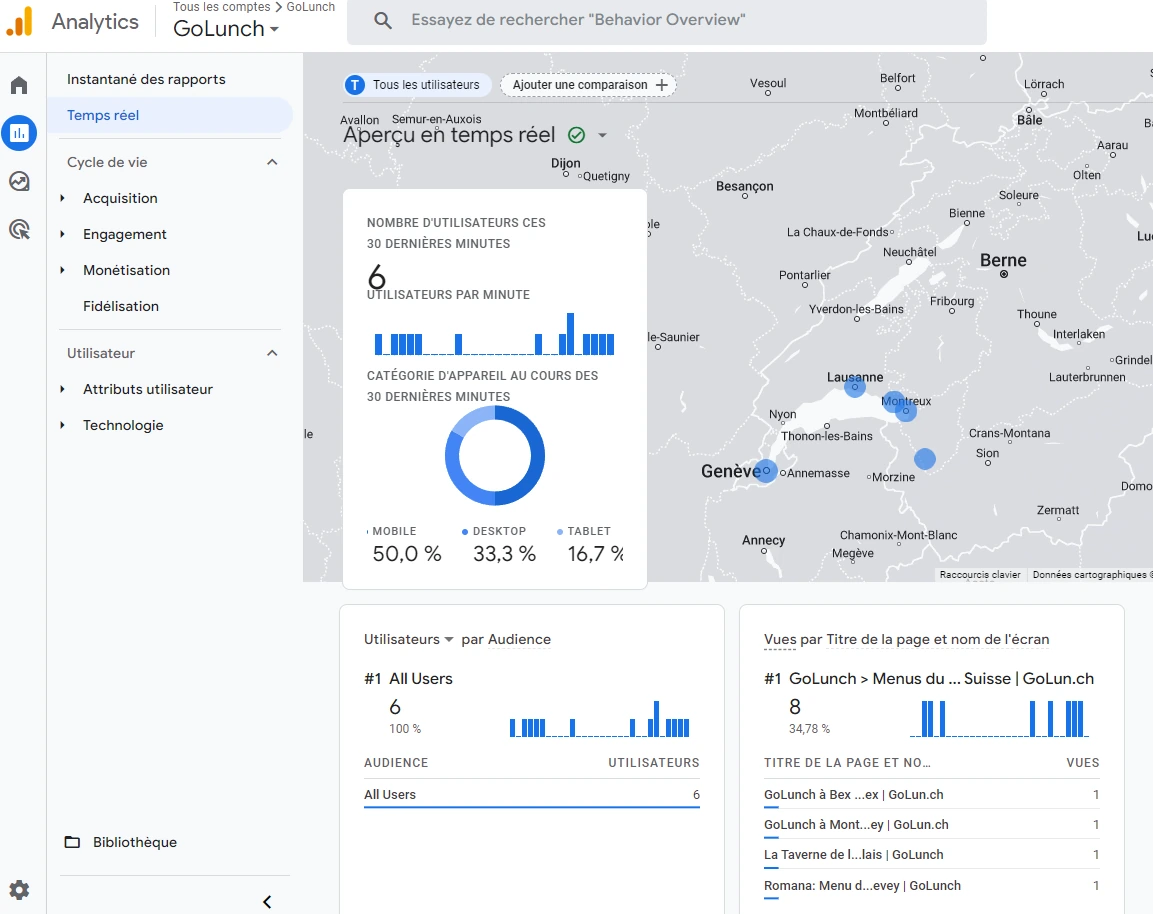Screen dimensions: 1153x914
Task: Click the AUDIENCE column header
Action: coord(396,763)
